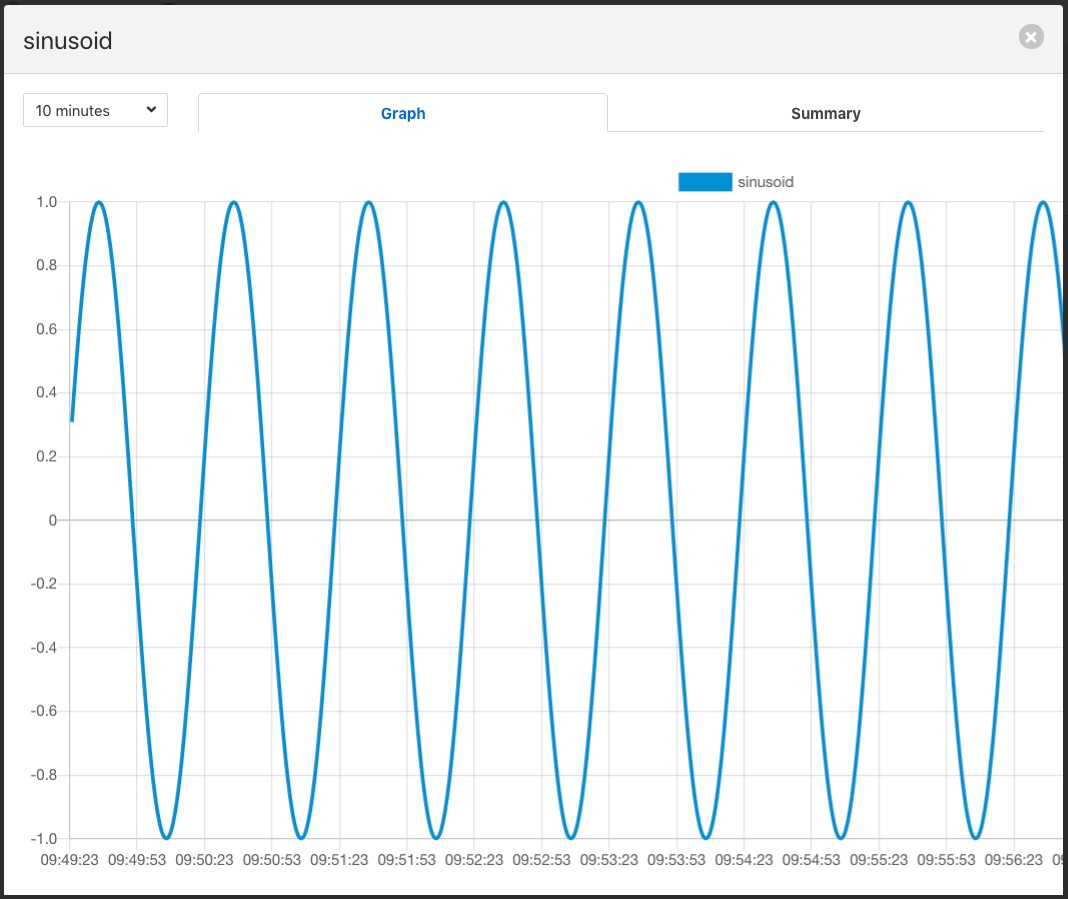Click the blue legend color swatch
Screen dimensions: 1068x899
704,181
